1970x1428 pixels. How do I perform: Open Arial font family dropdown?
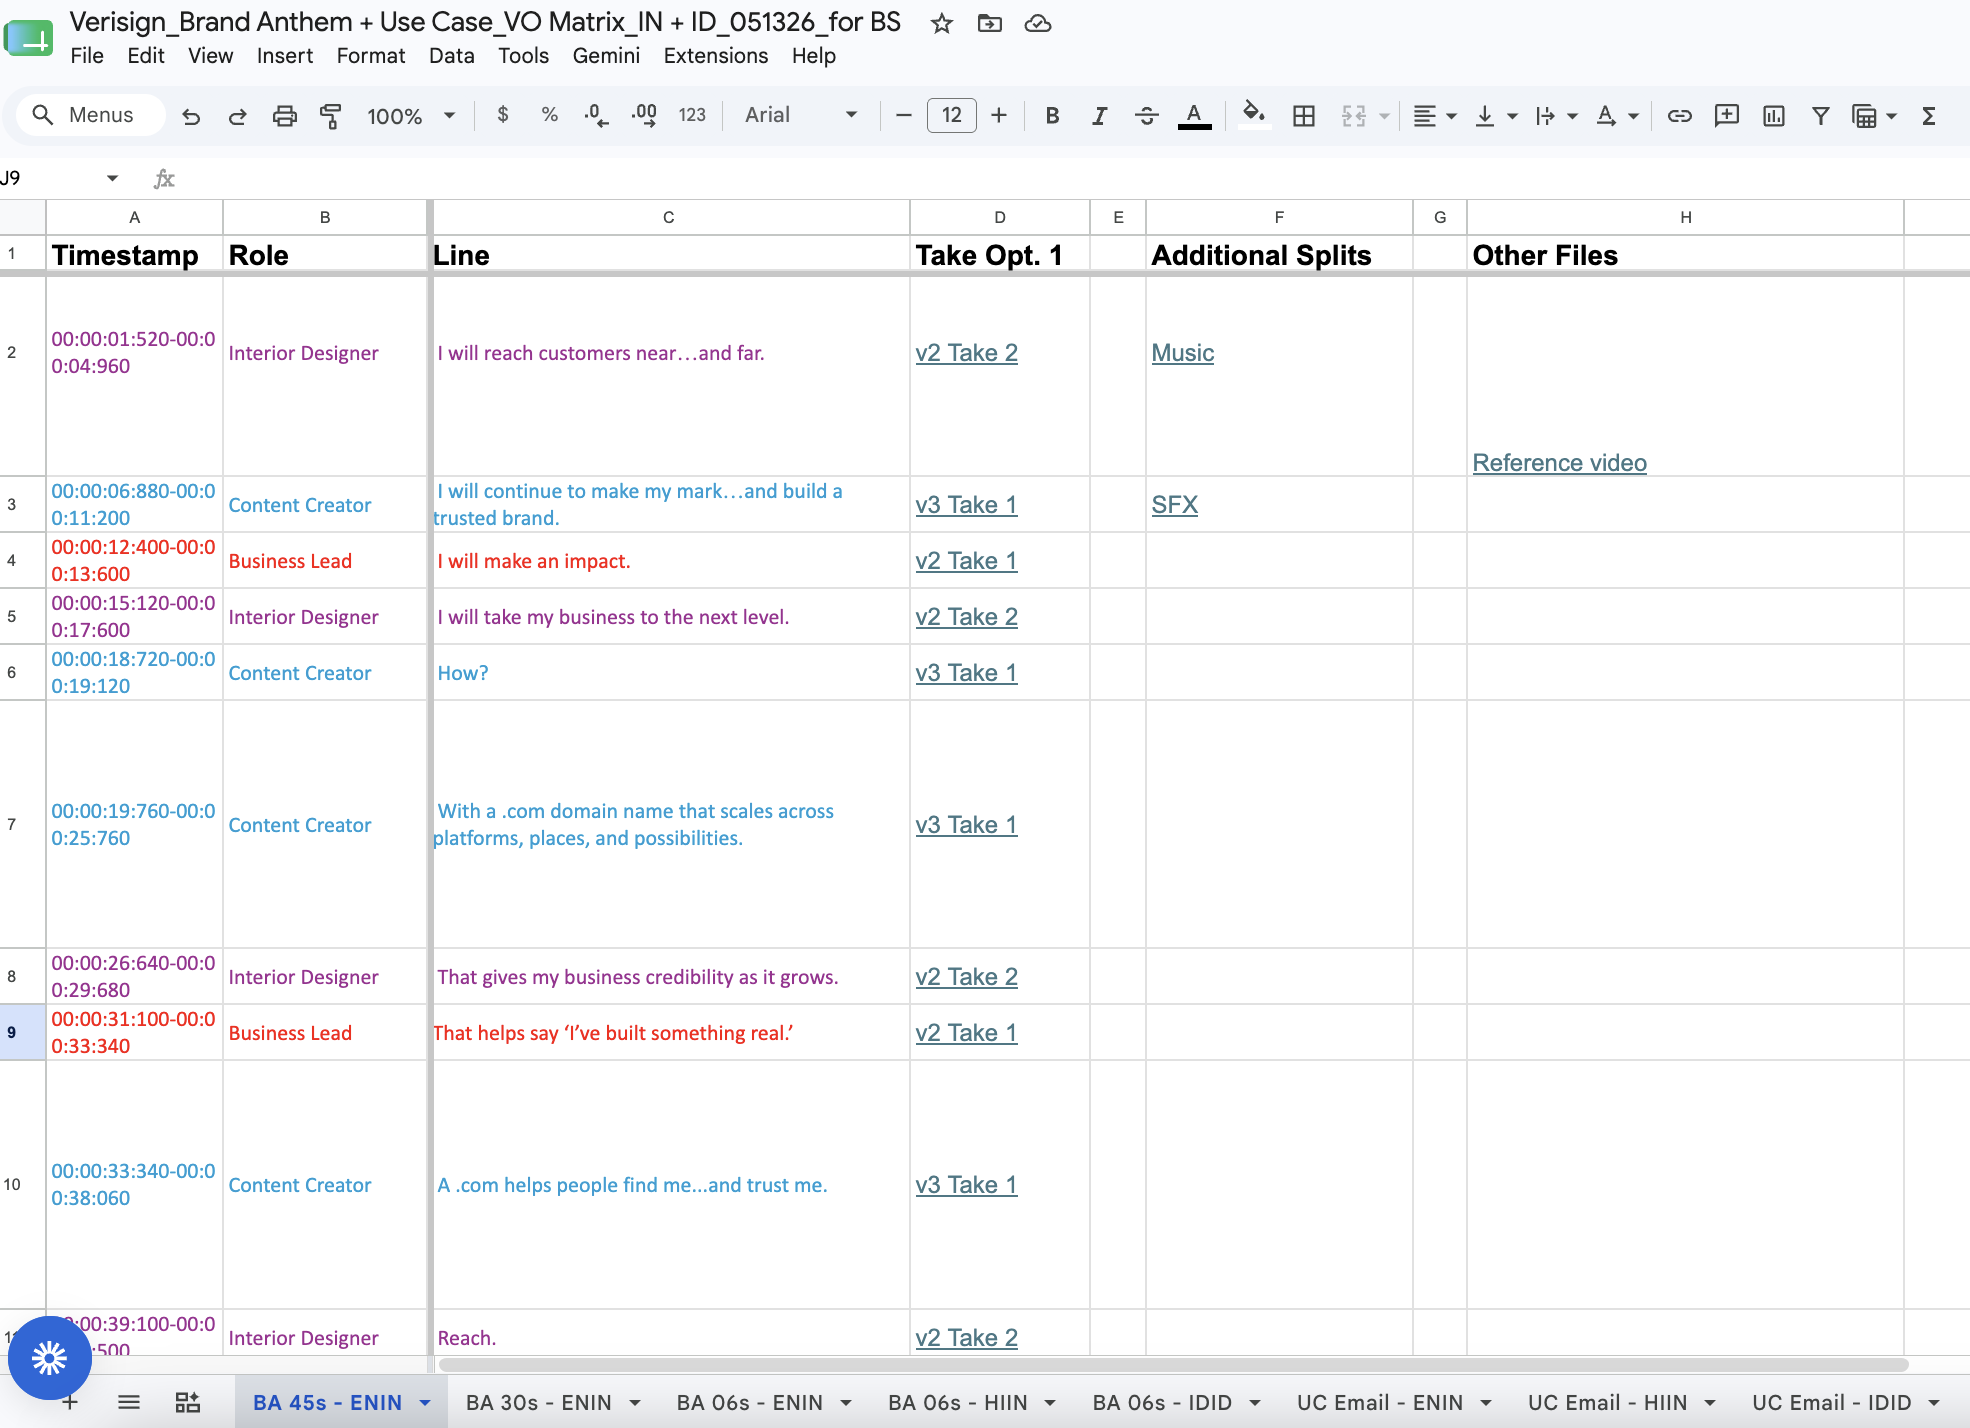coord(801,115)
